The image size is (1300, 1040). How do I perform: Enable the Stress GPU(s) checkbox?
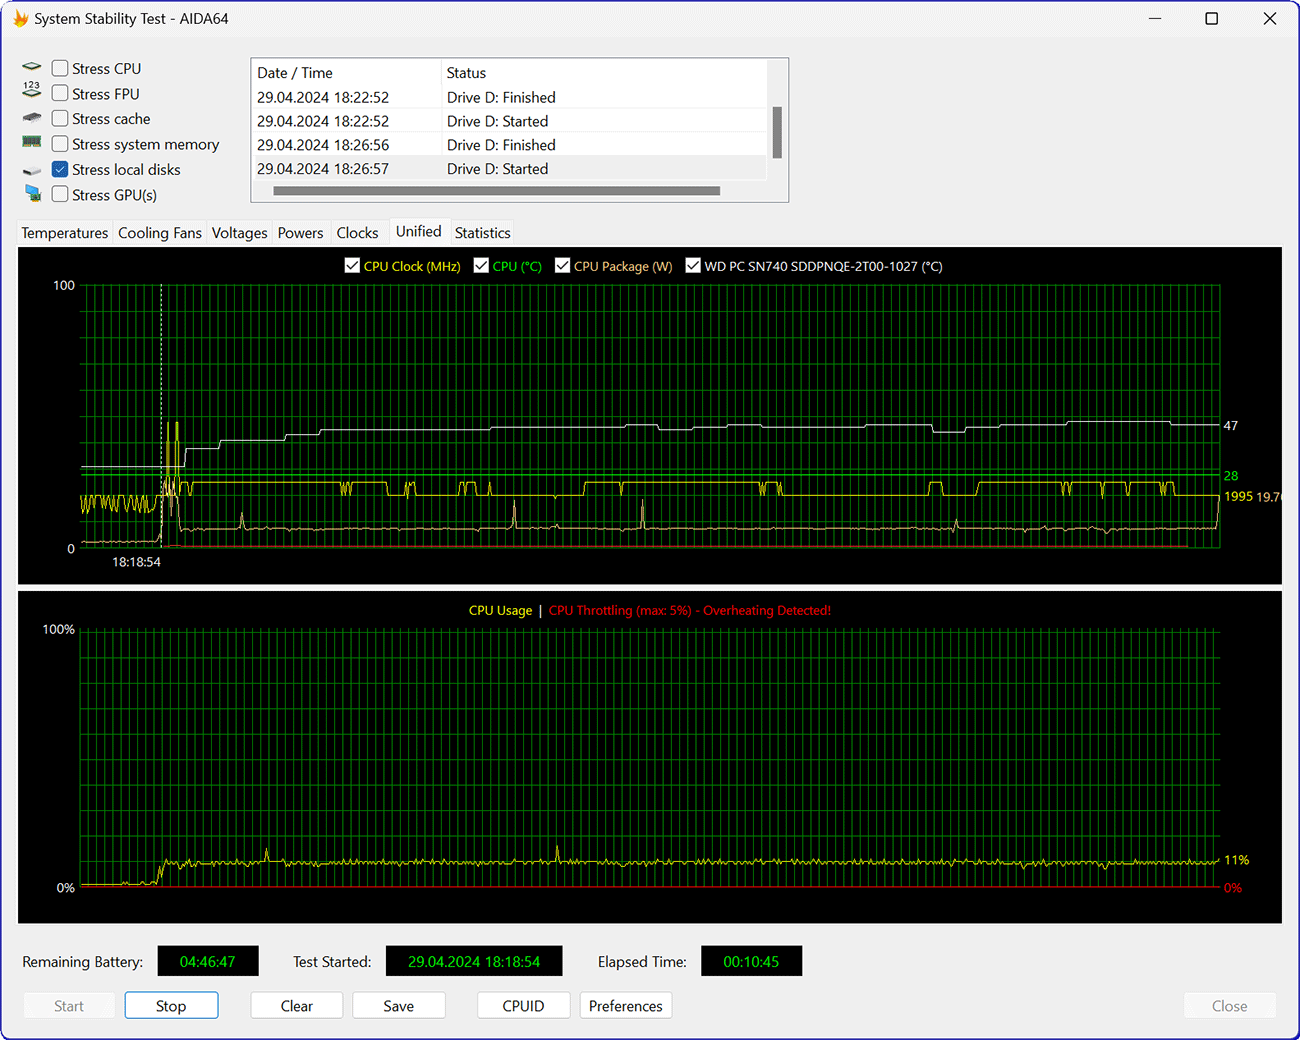(x=60, y=194)
